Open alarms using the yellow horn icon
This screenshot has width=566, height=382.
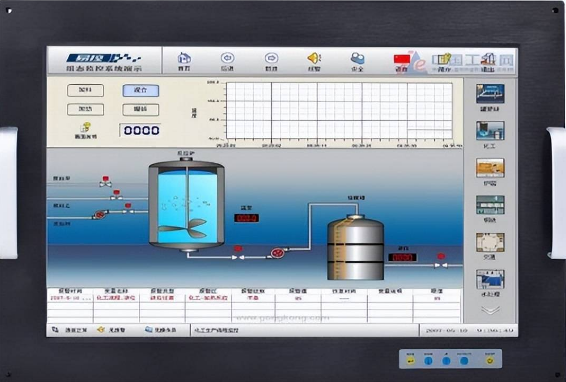(x=314, y=58)
